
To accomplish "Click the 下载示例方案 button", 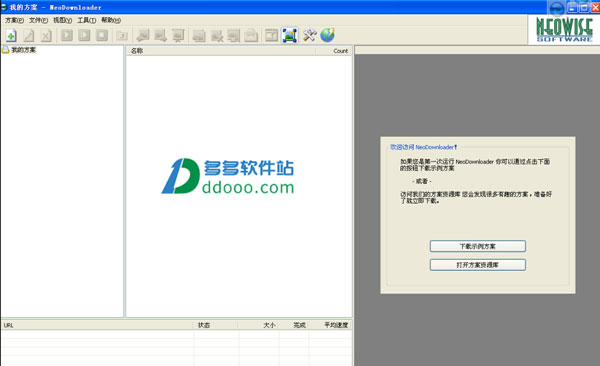I will pyautogui.click(x=478, y=246).
